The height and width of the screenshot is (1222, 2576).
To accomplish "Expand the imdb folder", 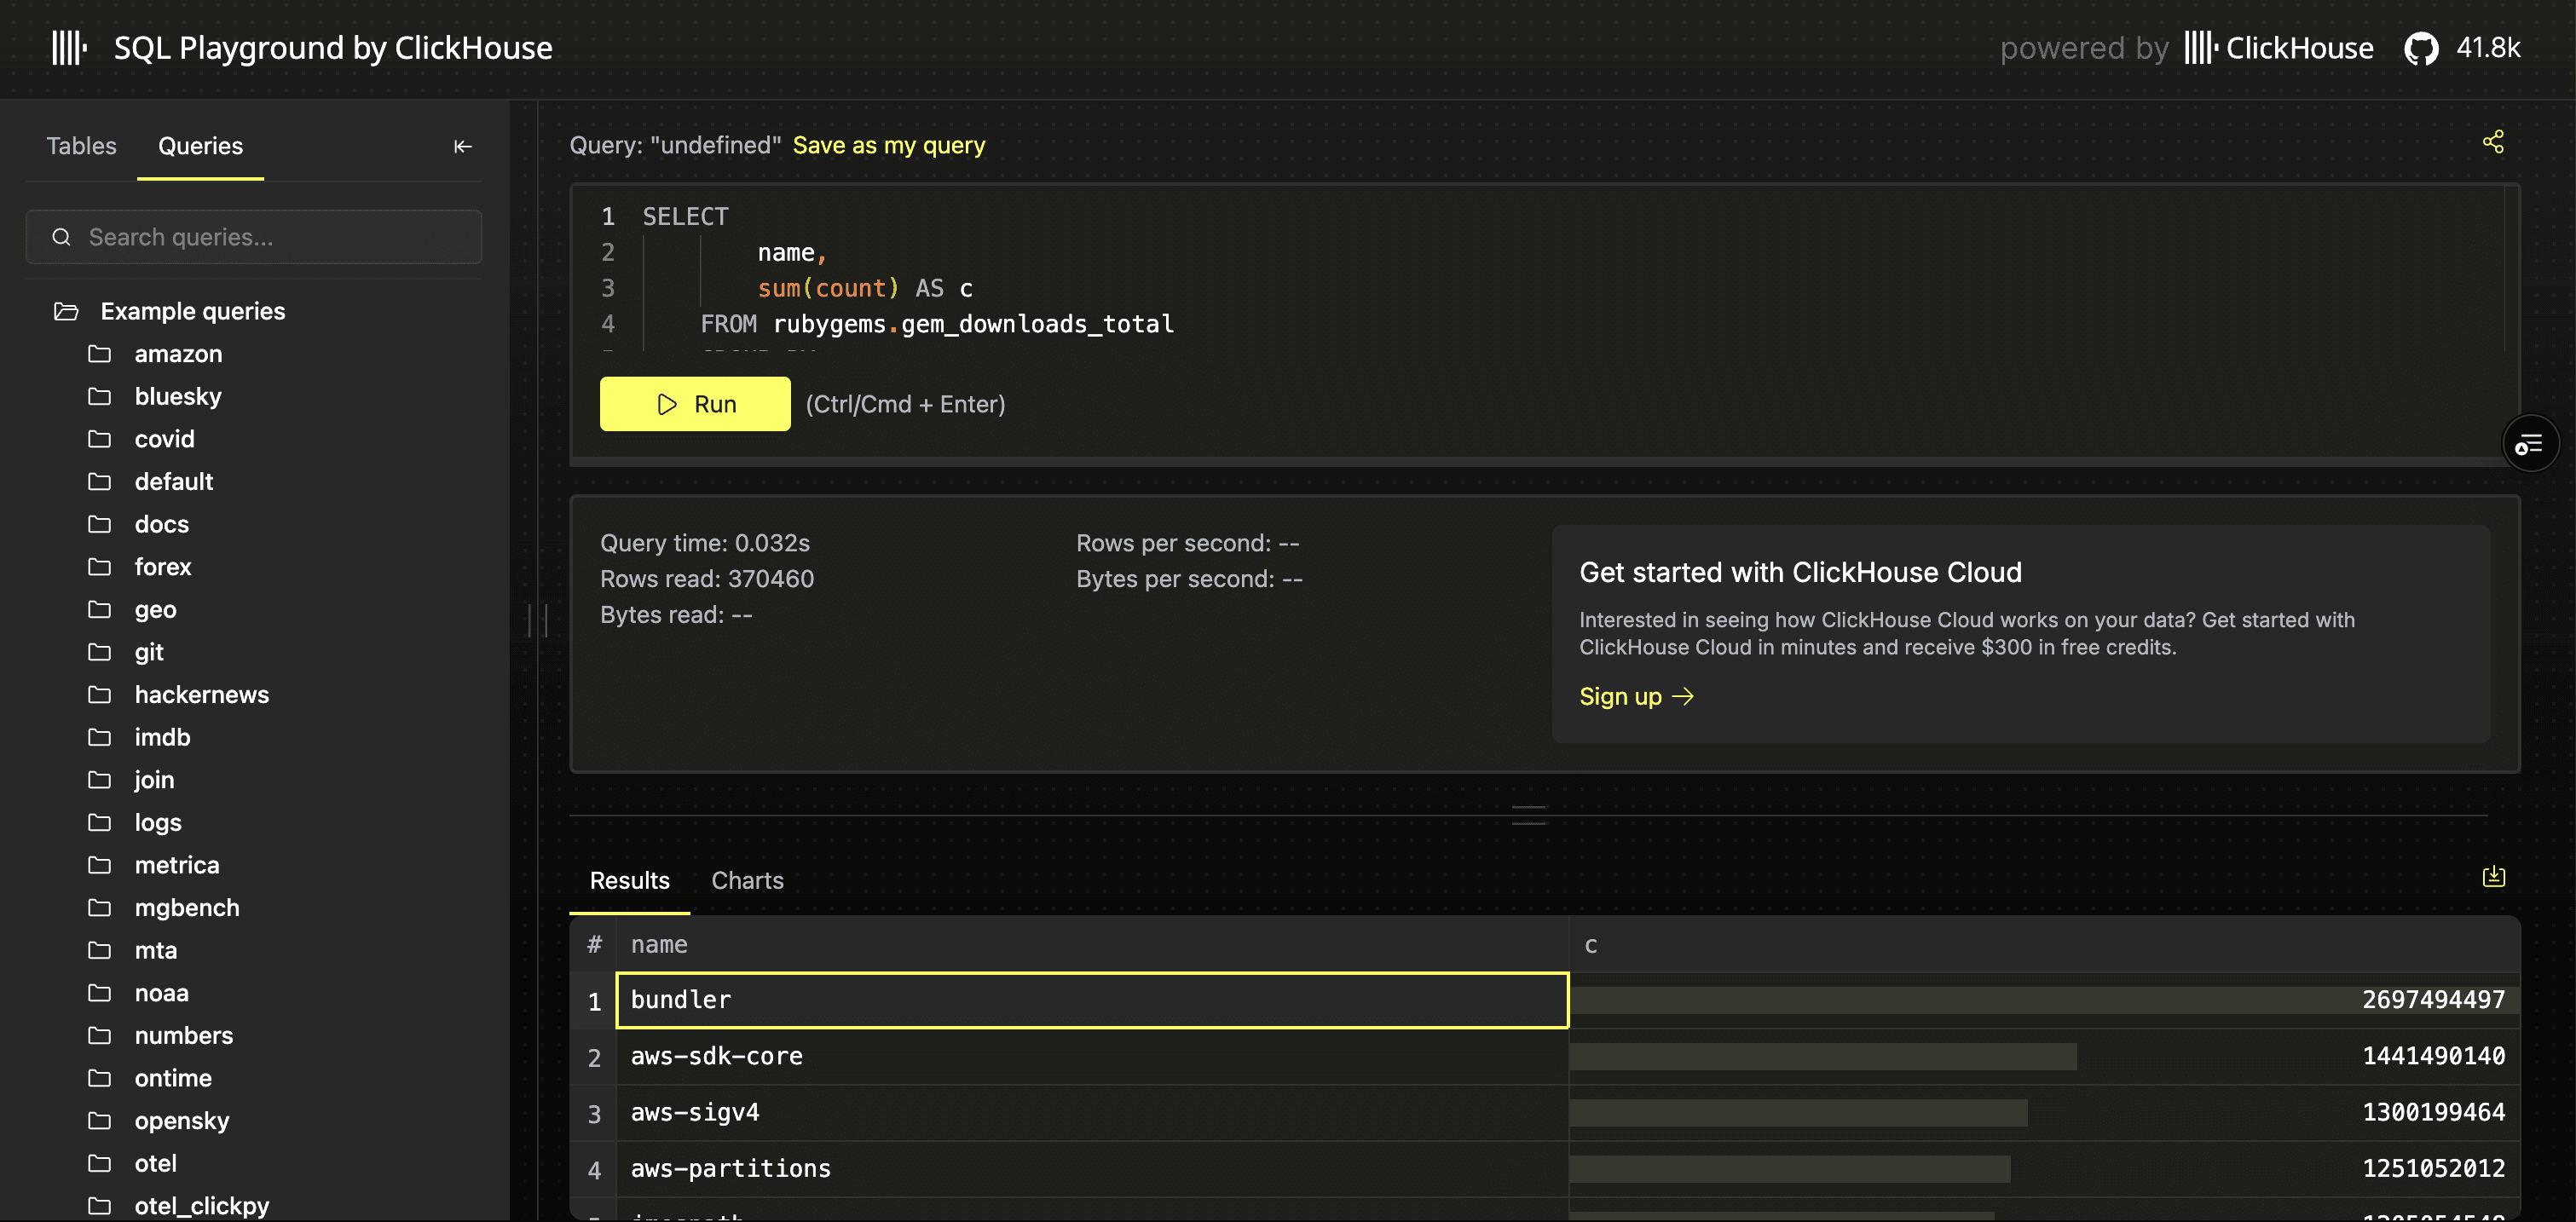I will [162, 737].
